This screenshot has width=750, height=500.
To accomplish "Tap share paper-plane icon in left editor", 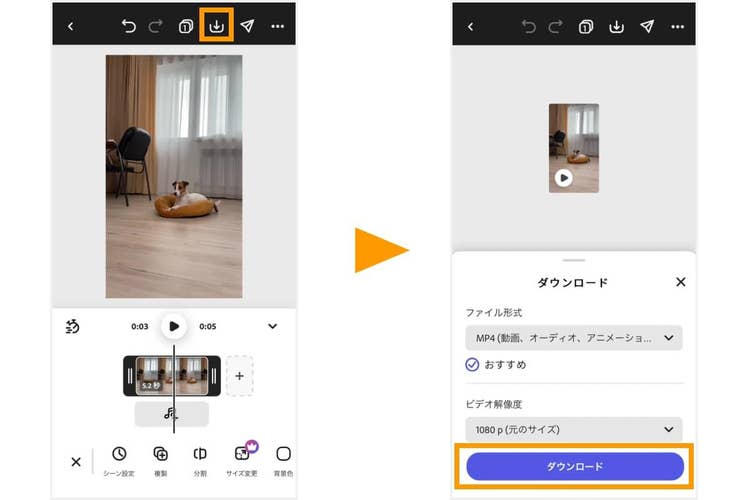I will 247,26.
